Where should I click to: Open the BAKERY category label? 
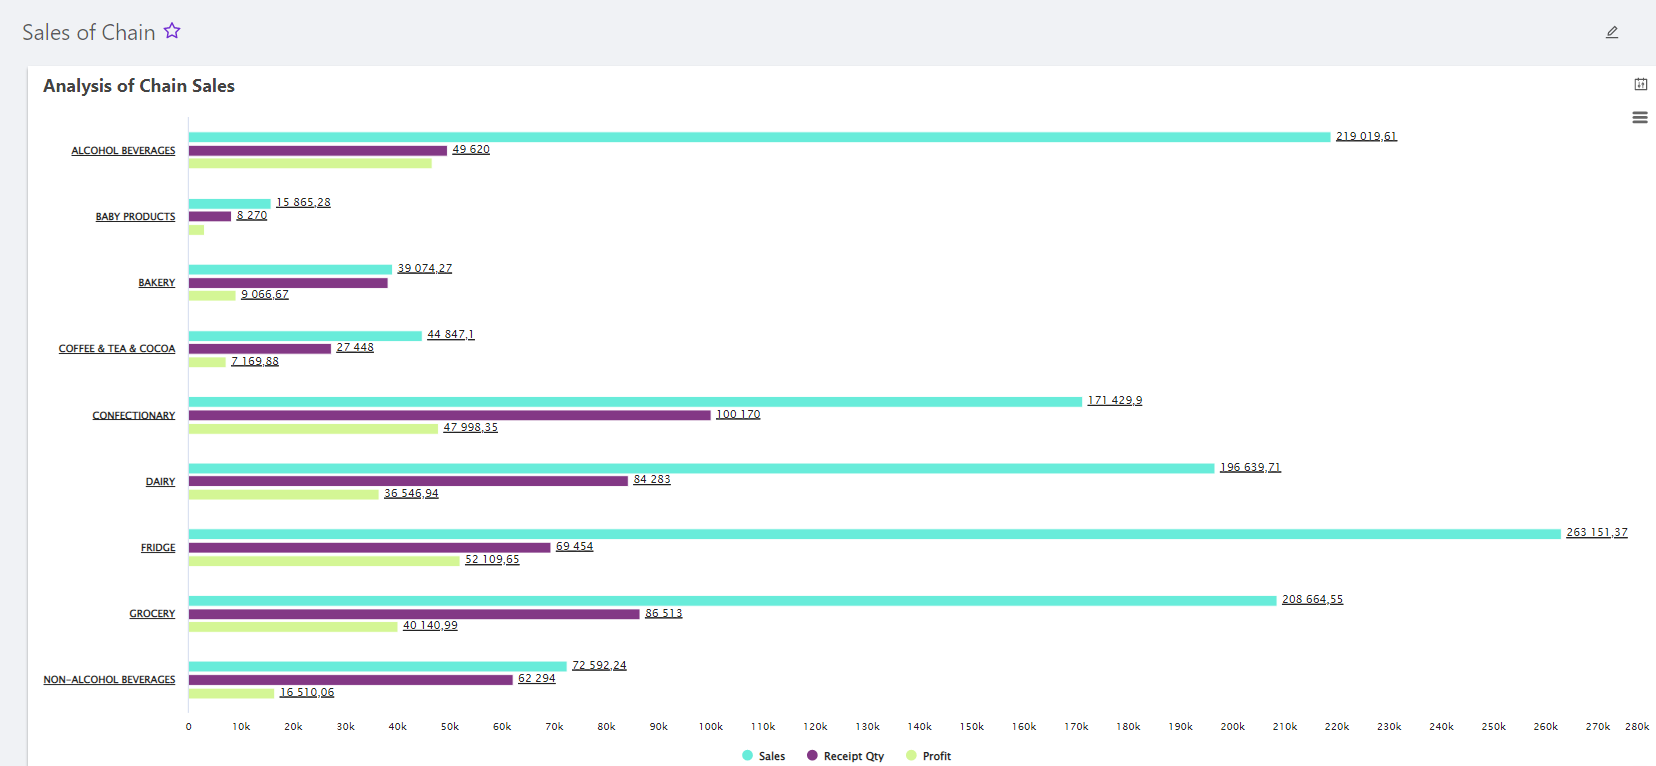pos(156,283)
